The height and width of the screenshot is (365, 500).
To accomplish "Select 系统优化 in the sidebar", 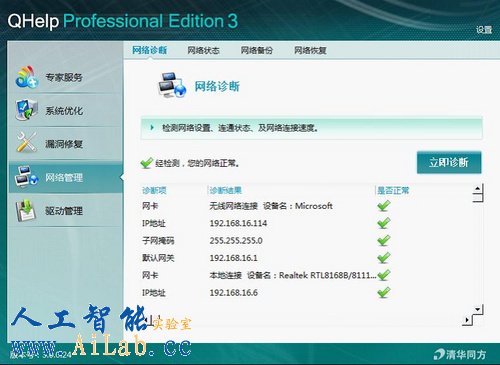I will click(65, 111).
